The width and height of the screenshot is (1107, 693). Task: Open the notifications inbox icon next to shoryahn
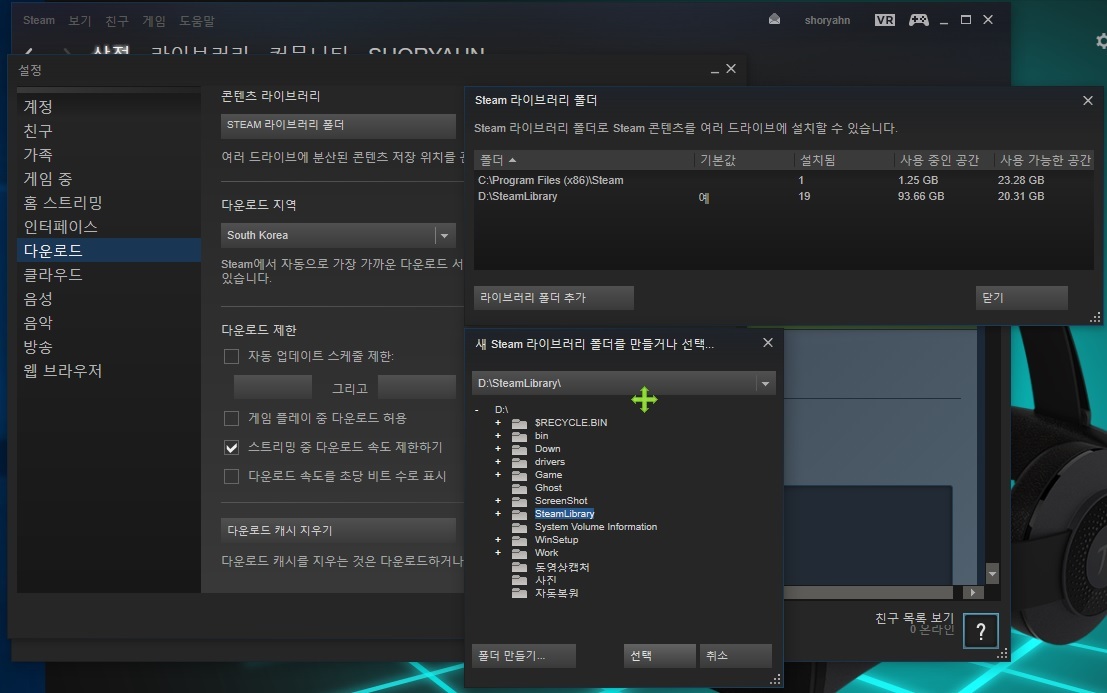tap(774, 19)
